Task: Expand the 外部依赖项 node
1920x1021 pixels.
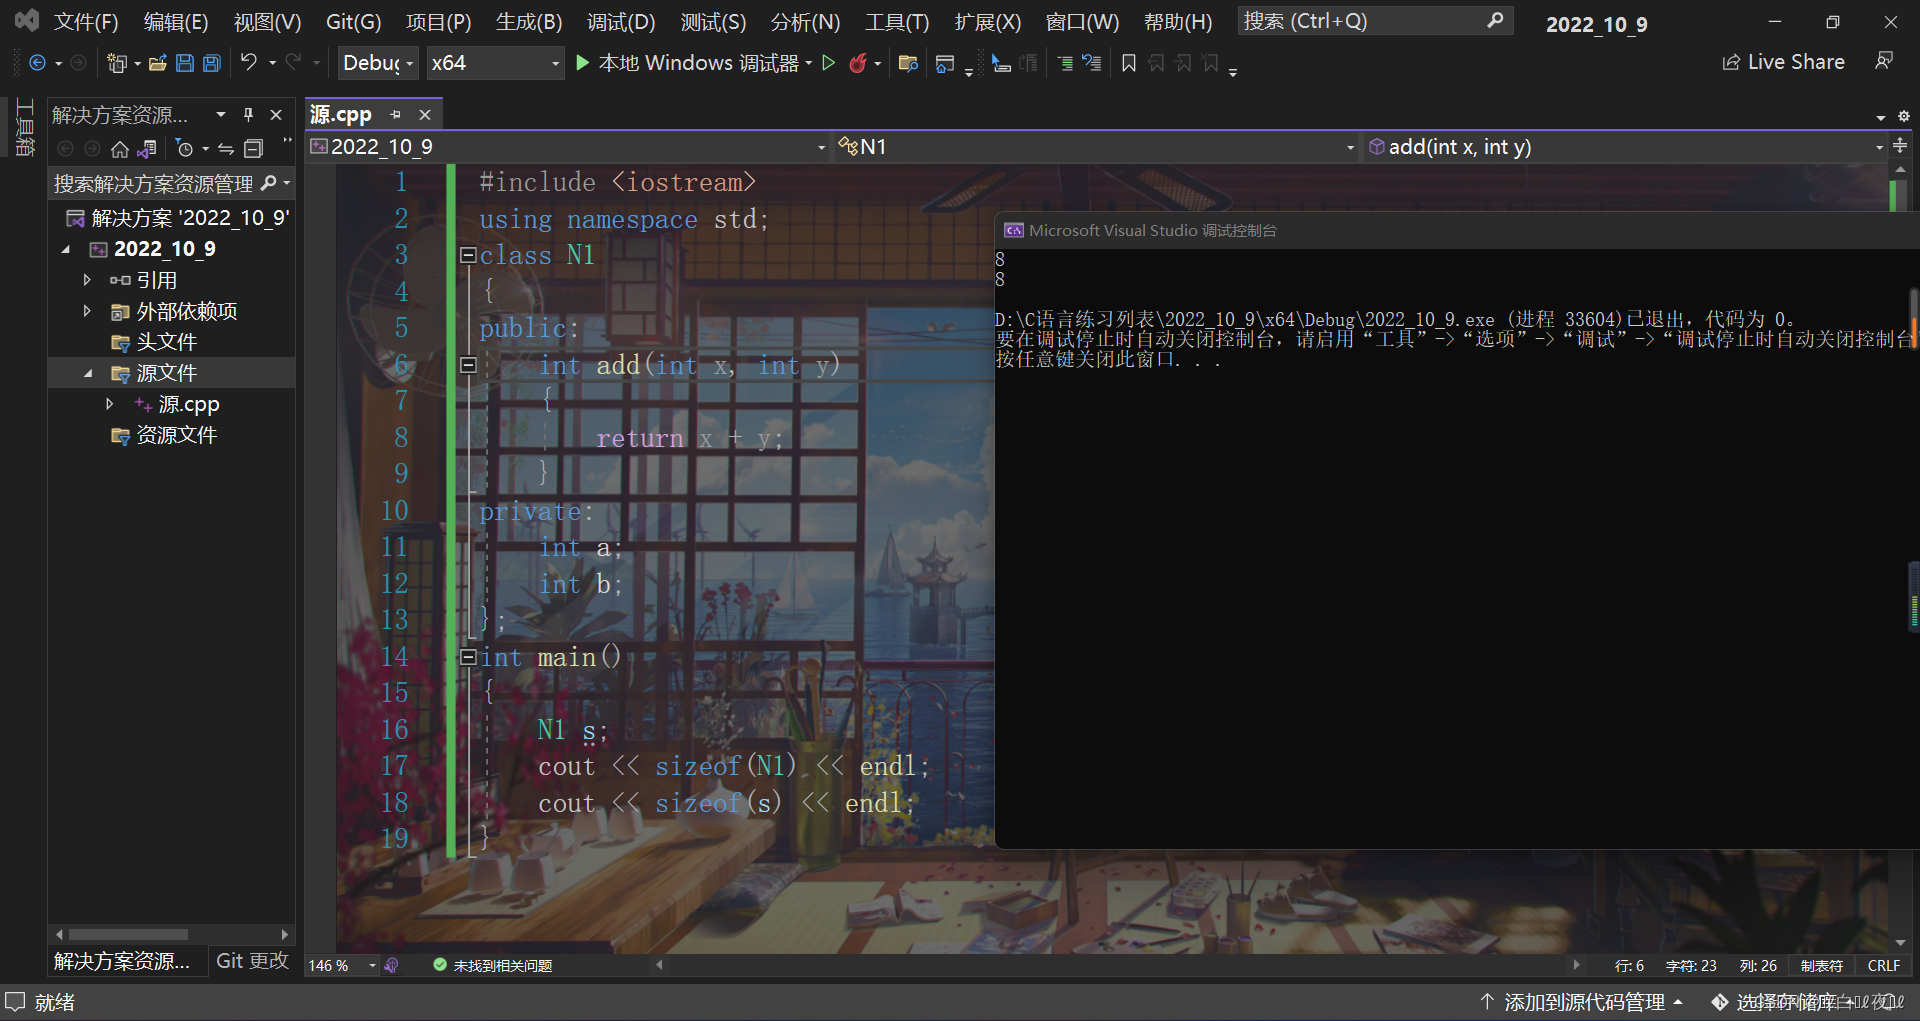Action: point(87,311)
